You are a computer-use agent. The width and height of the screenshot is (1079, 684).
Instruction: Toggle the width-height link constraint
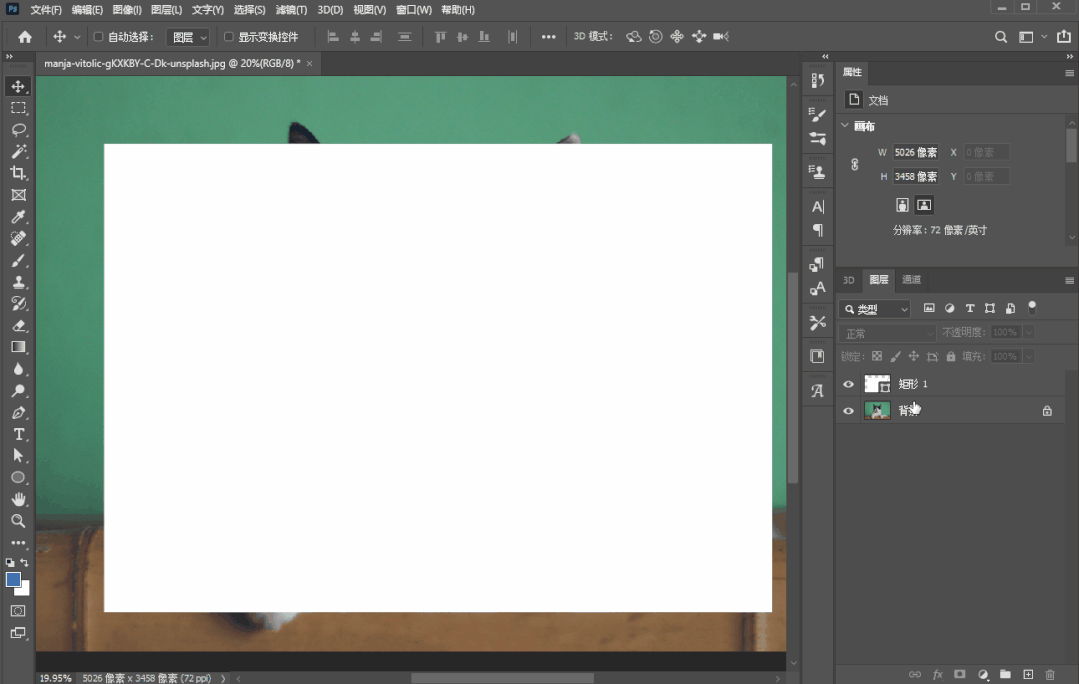[x=855, y=164]
